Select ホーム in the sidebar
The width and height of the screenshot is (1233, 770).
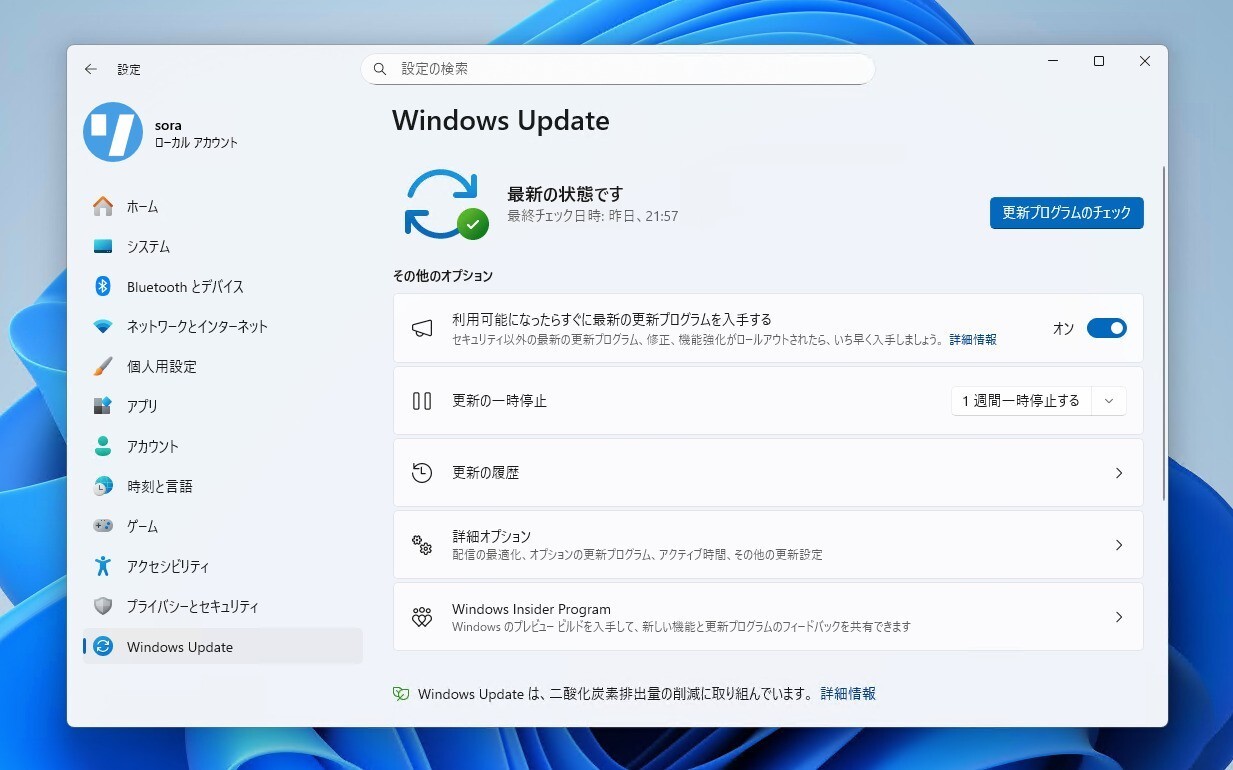[x=223, y=206]
